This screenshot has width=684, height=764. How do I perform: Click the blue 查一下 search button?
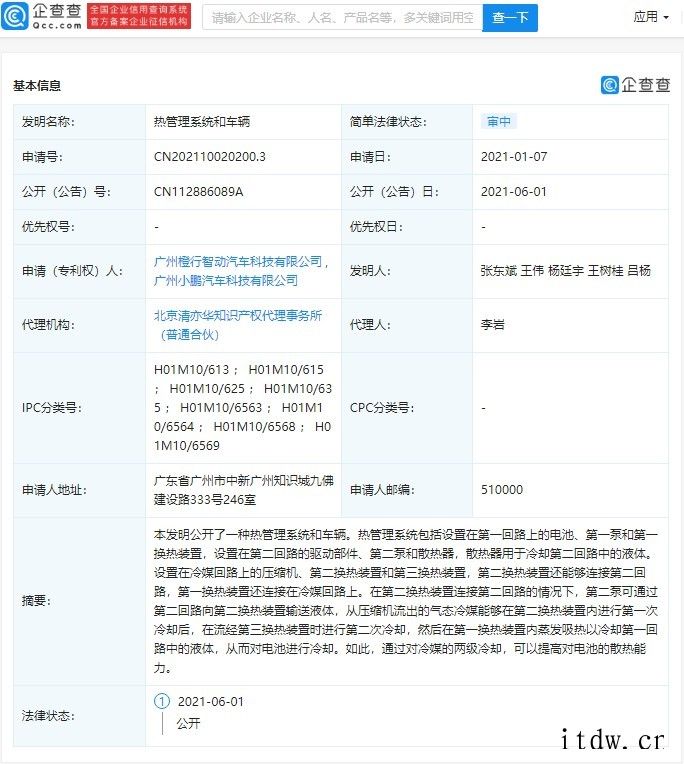(x=510, y=18)
